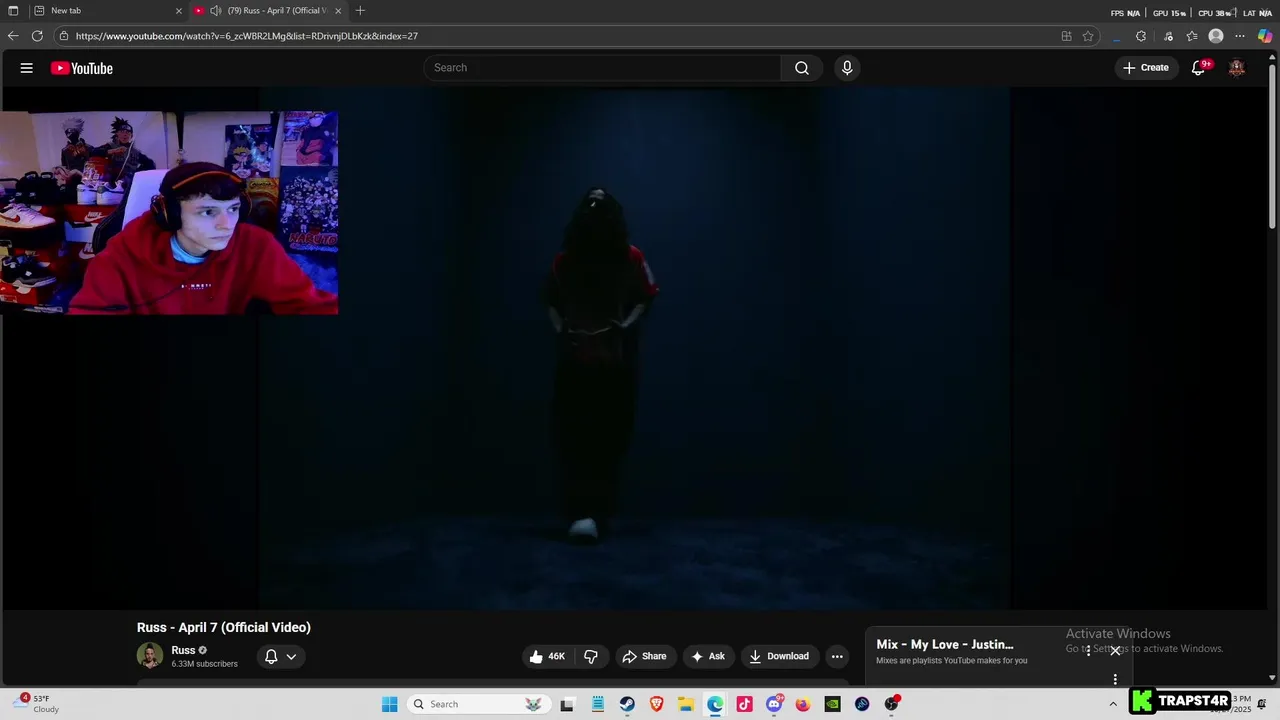Open the YouTube account avatar menu
Screen dimensions: 1280x720
tap(1237, 68)
